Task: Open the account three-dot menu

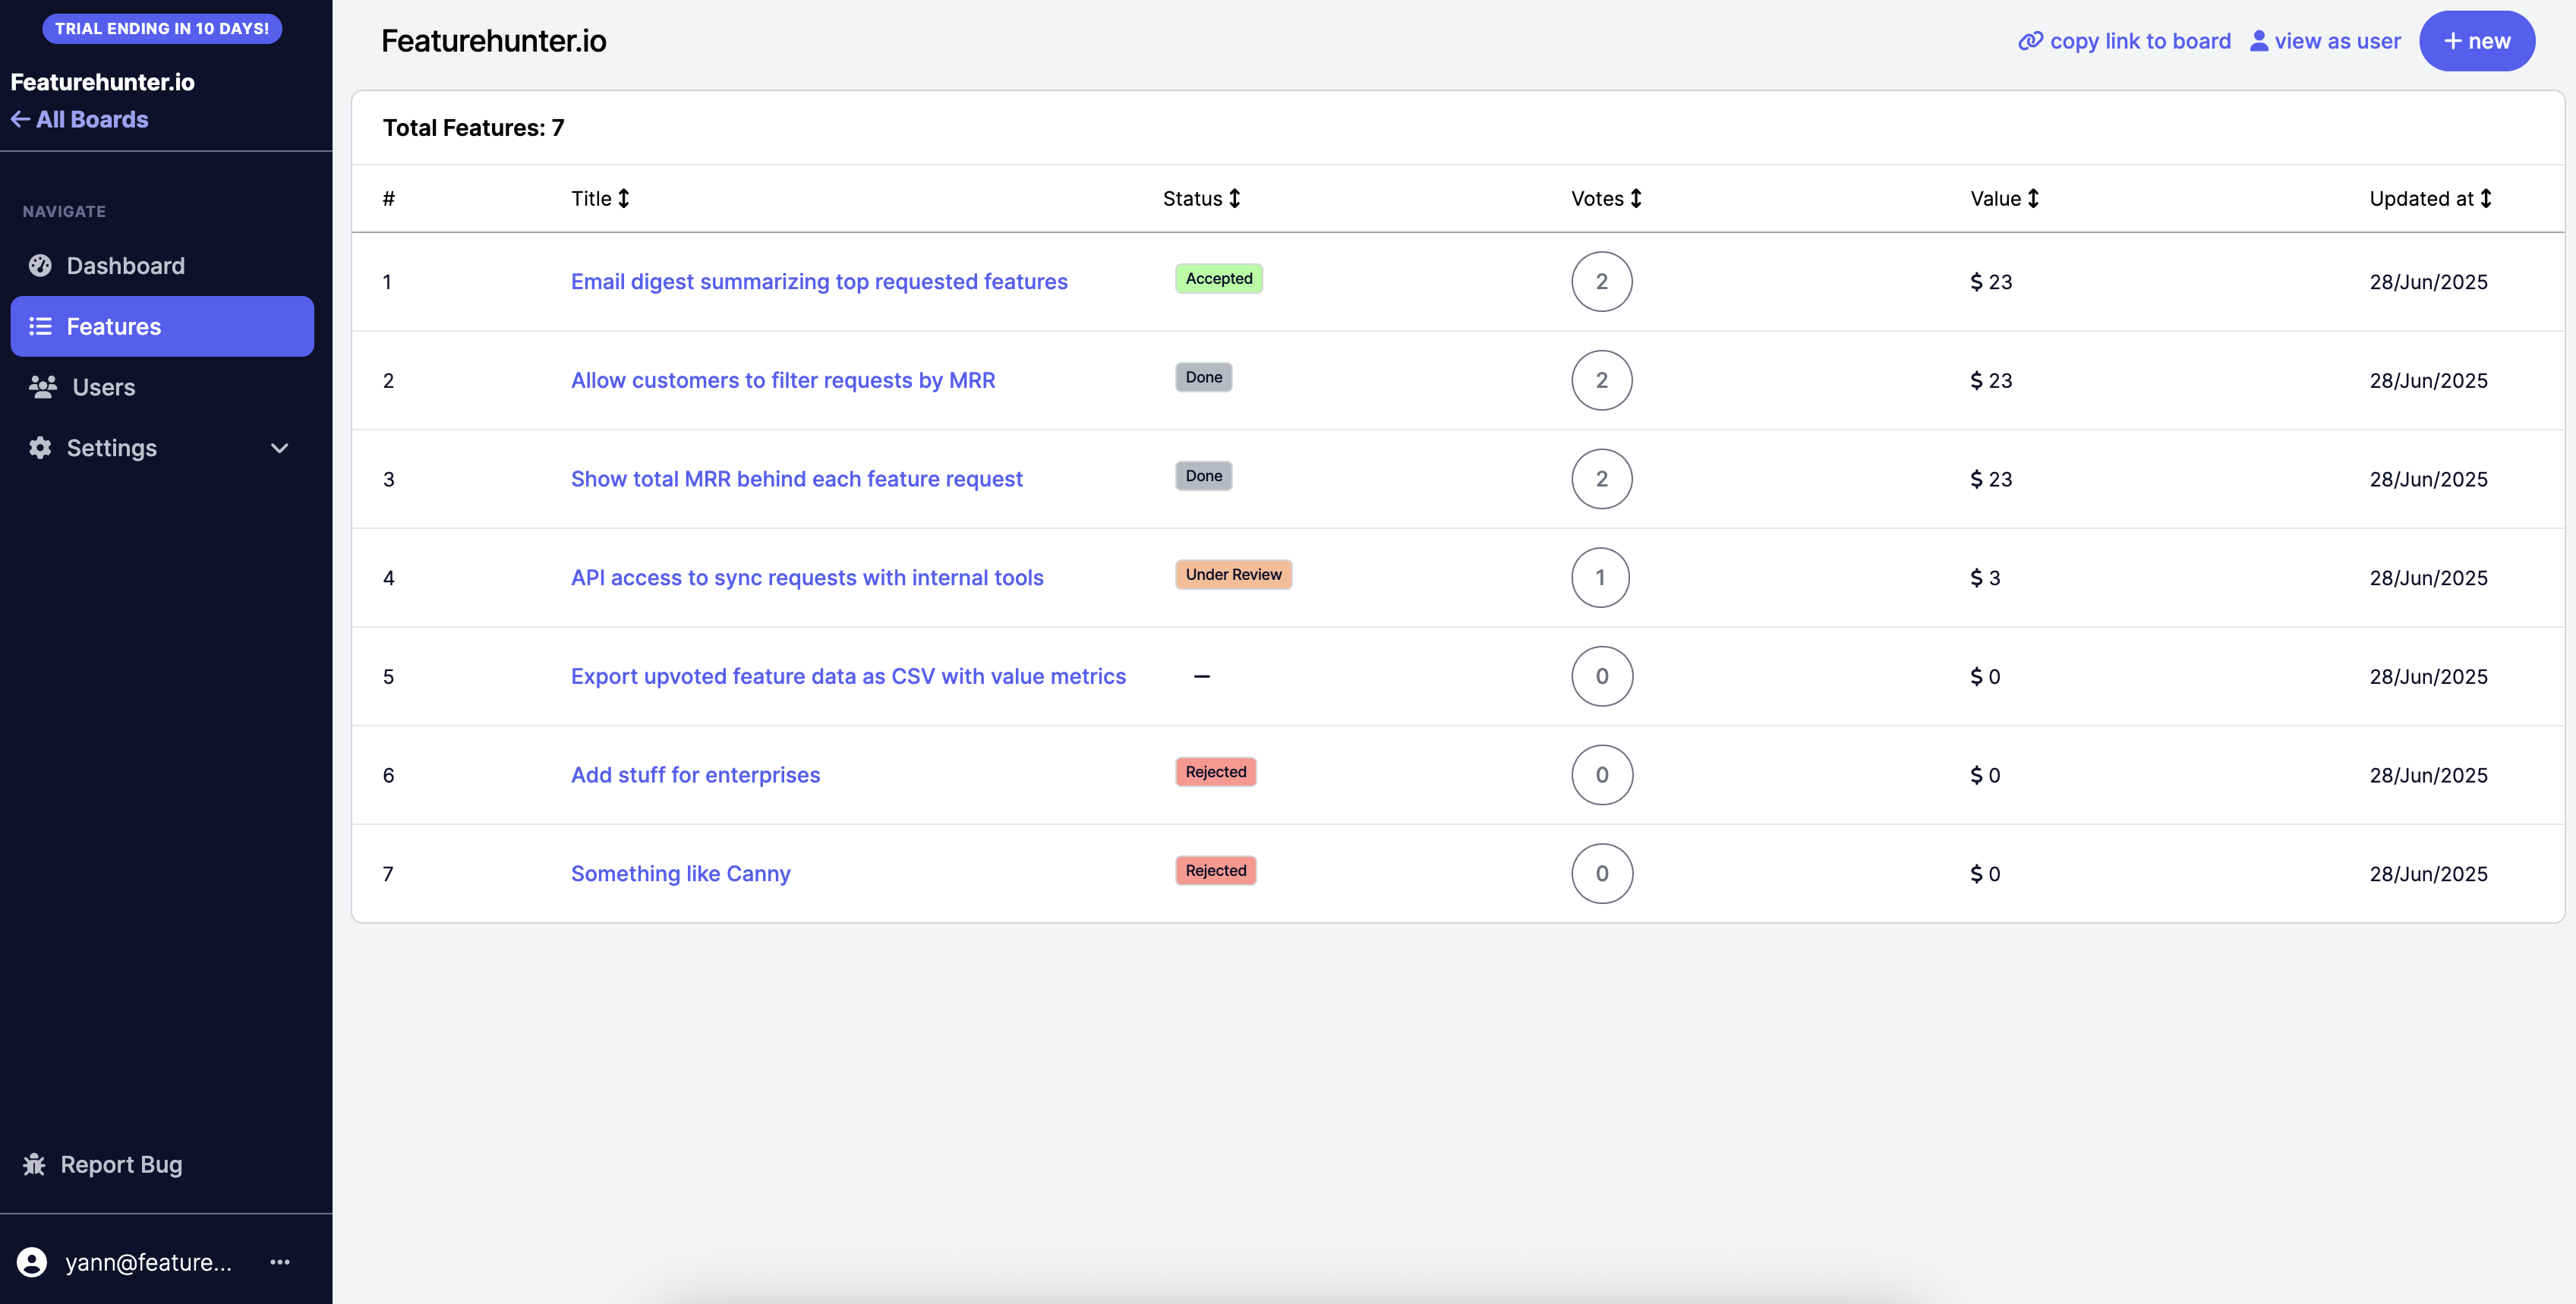Action: click(x=279, y=1262)
